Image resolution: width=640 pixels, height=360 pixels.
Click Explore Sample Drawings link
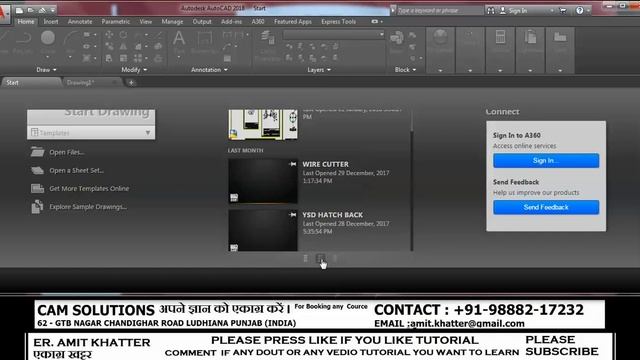pyautogui.click(x=88, y=207)
